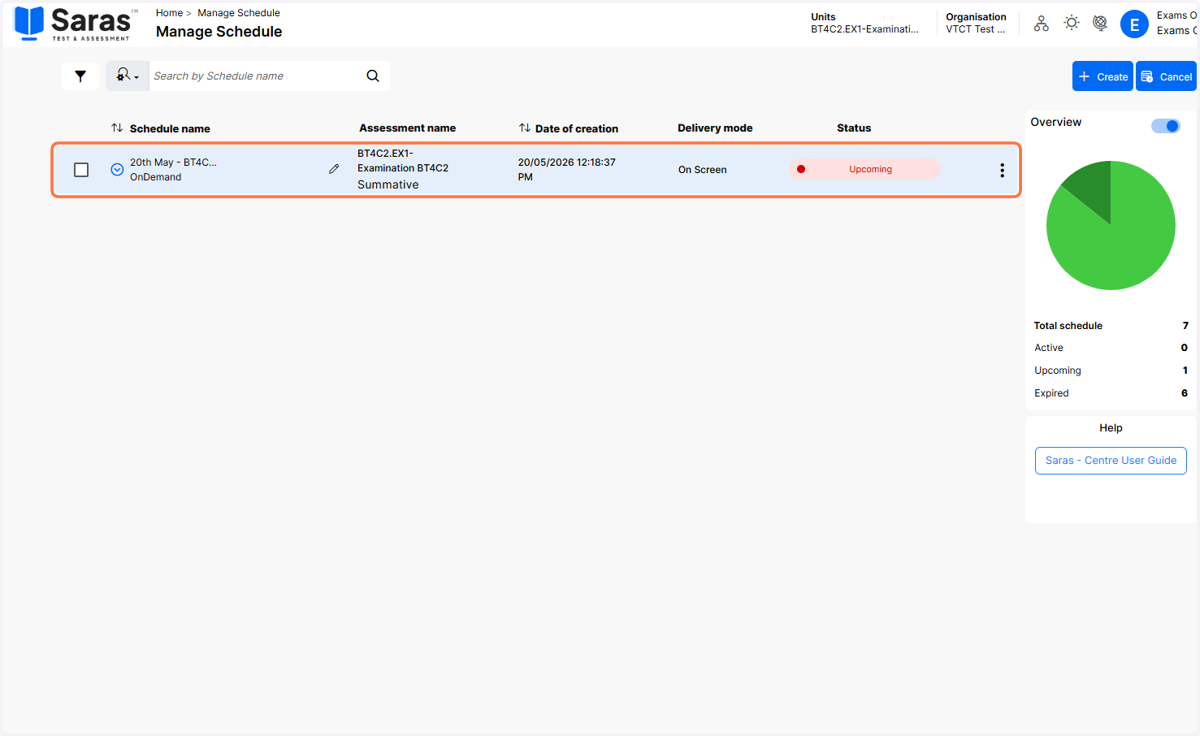This screenshot has width=1200, height=736.
Task: Expand the 20th May schedule row chevron
Action: pos(117,170)
